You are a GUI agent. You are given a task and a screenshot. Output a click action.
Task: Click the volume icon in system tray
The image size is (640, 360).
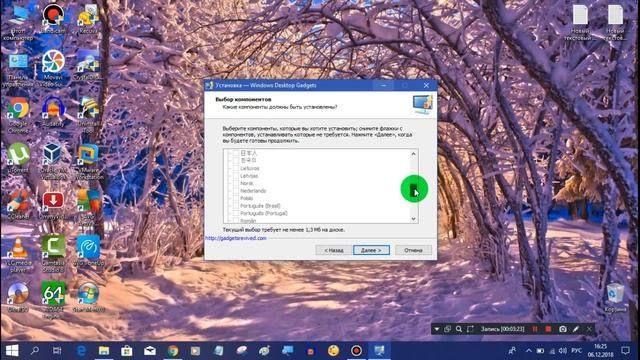(563, 351)
